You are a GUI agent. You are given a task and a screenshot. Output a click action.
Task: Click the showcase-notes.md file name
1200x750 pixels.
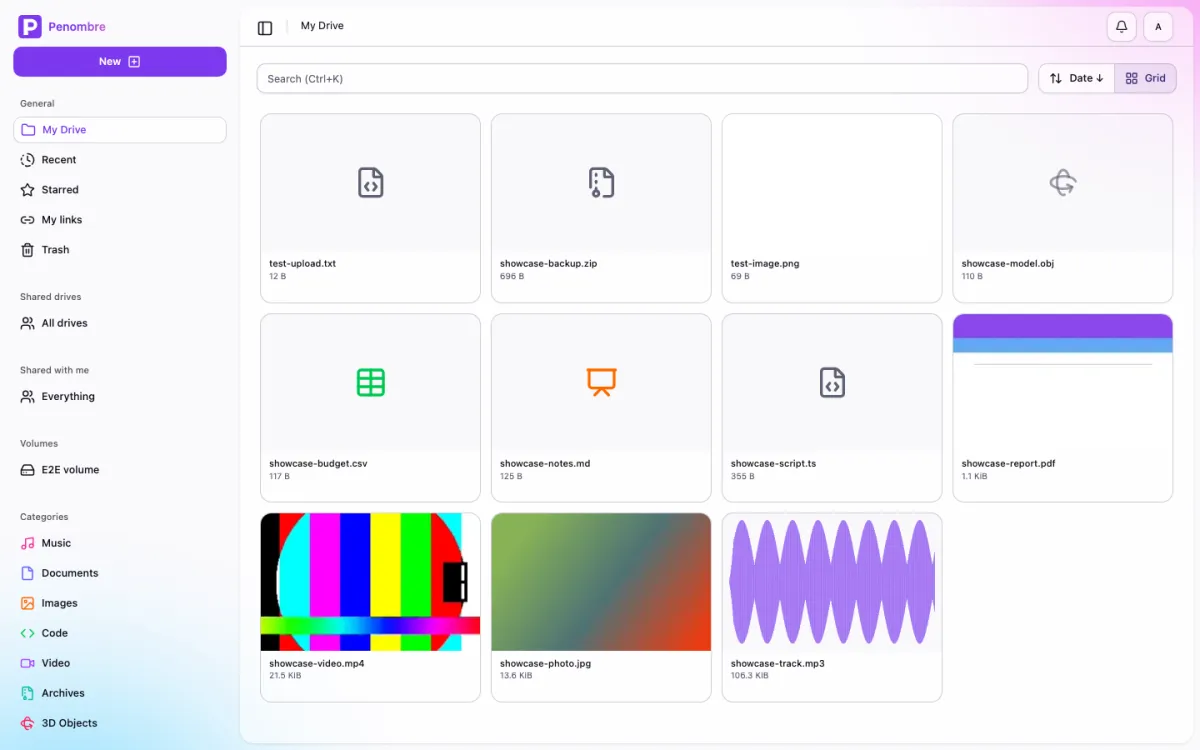point(545,464)
